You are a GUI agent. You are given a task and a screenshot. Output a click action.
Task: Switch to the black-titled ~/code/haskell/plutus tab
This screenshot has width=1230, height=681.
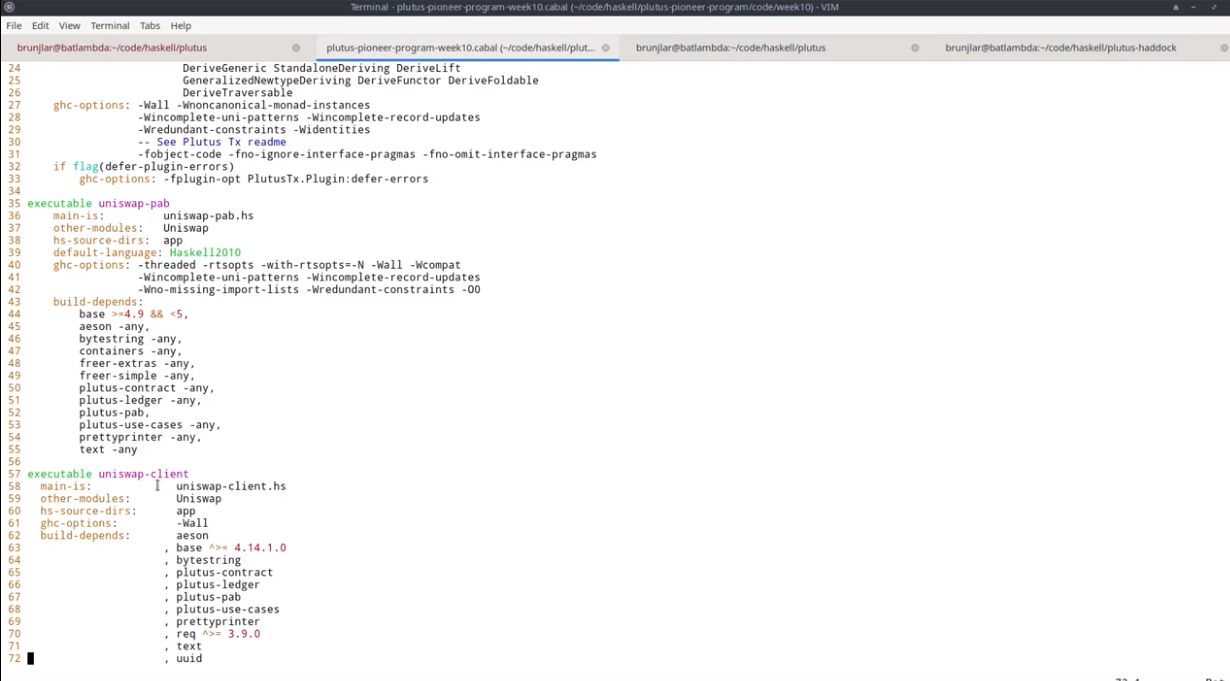pos(730,48)
